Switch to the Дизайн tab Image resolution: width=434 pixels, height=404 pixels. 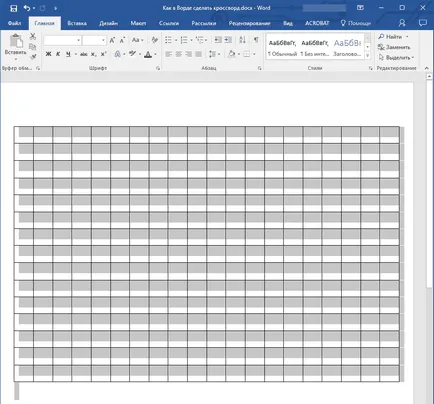[x=108, y=23]
